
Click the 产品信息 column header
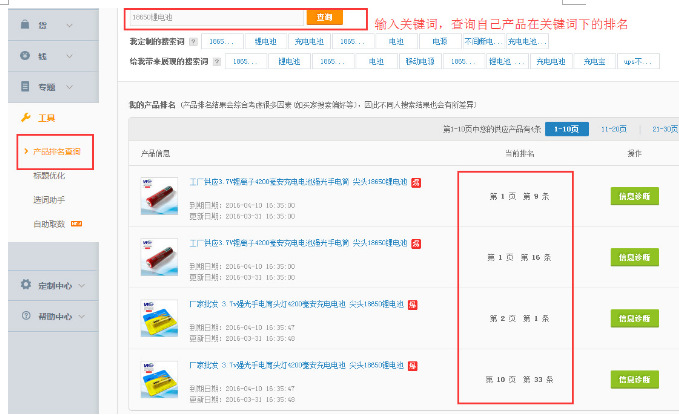point(155,153)
